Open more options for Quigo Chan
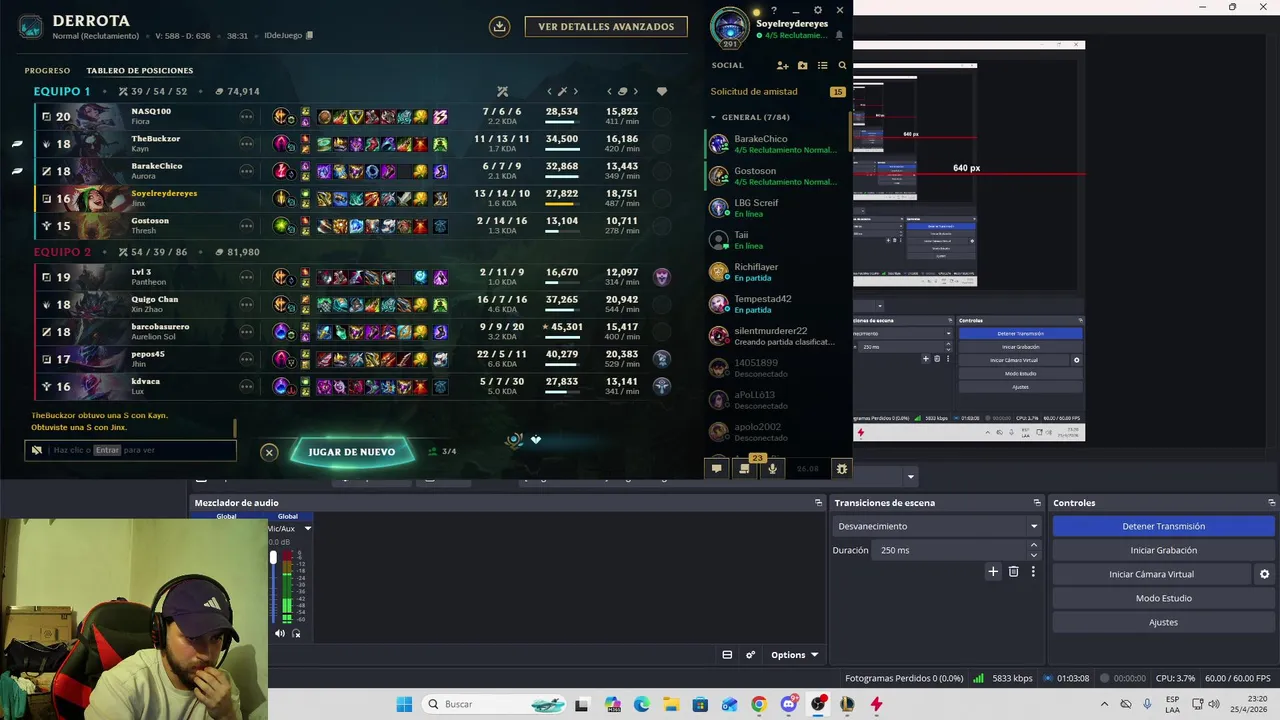The width and height of the screenshot is (1280, 720). (x=246, y=304)
